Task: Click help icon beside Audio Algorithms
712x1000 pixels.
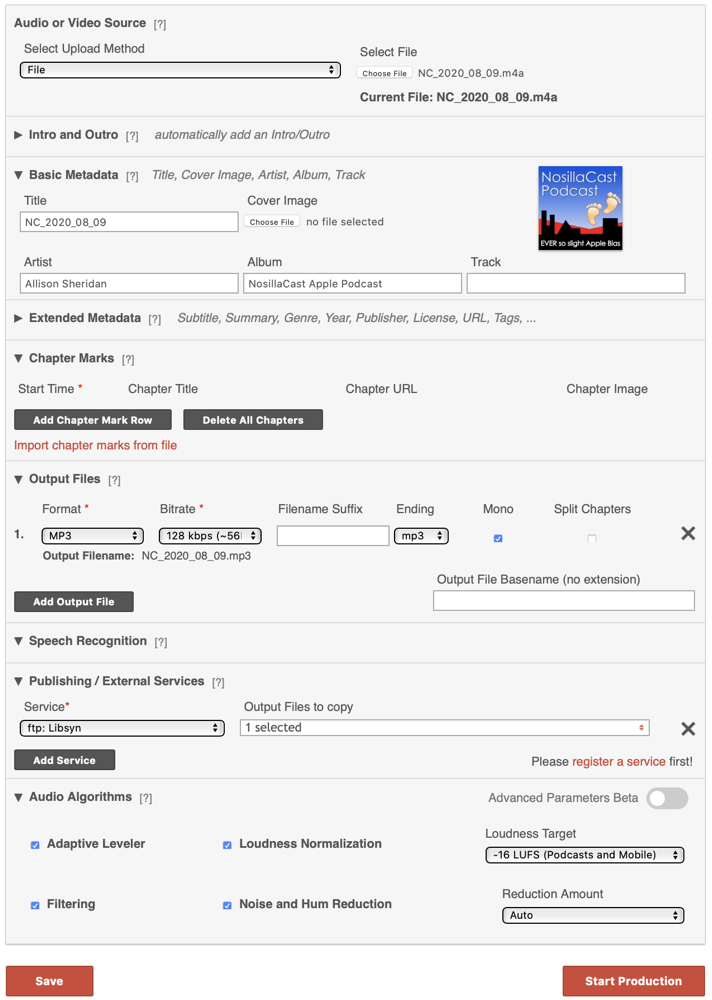Action: 146,799
